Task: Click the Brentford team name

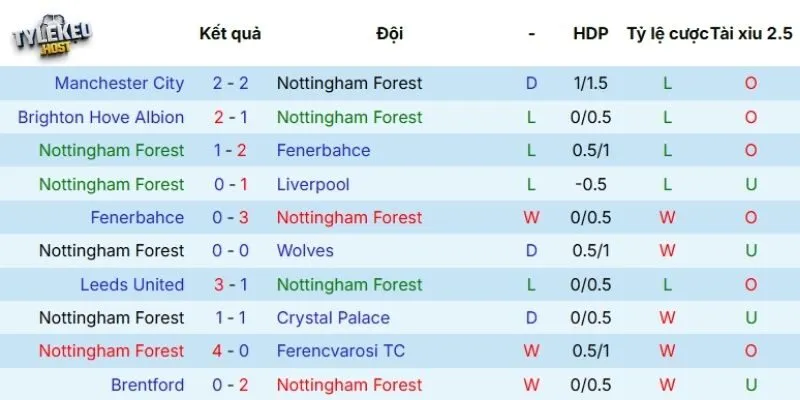Action: (x=147, y=384)
